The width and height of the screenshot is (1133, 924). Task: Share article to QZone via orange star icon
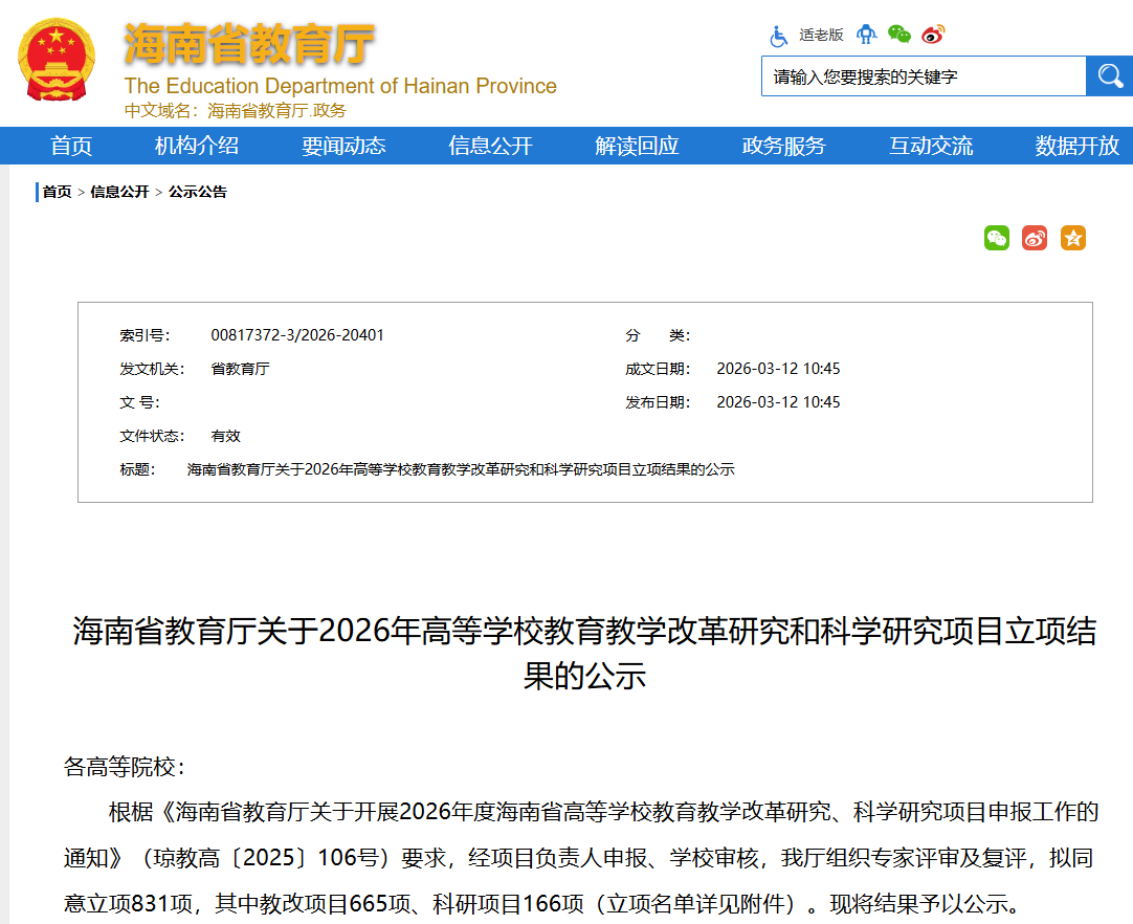click(1073, 238)
